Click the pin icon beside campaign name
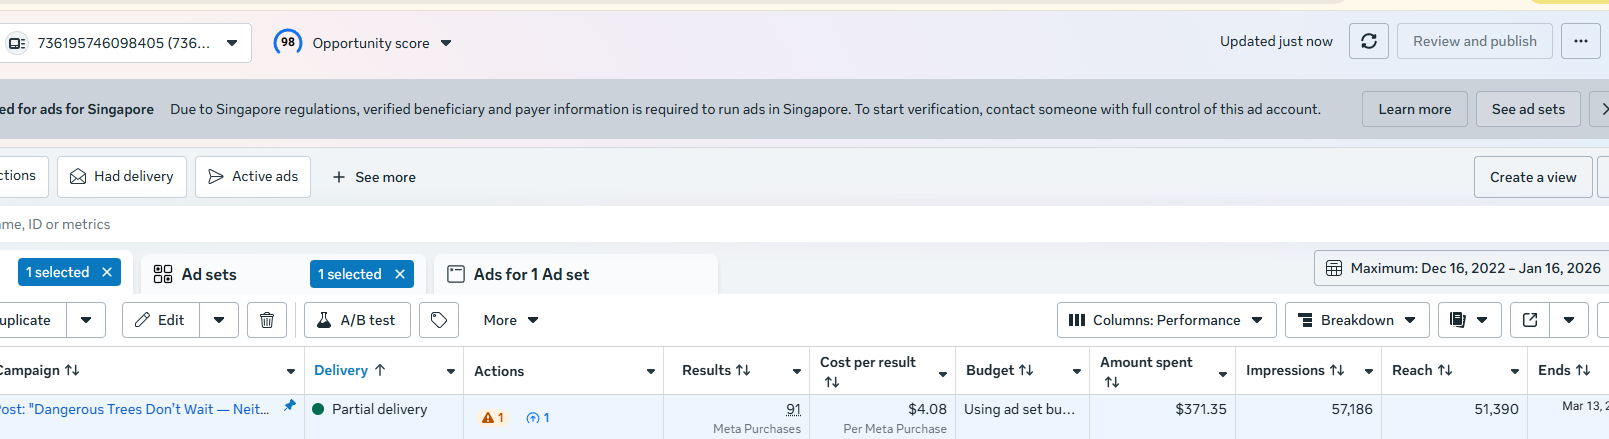The height and width of the screenshot is (439, 1609). tap(290, 406)
